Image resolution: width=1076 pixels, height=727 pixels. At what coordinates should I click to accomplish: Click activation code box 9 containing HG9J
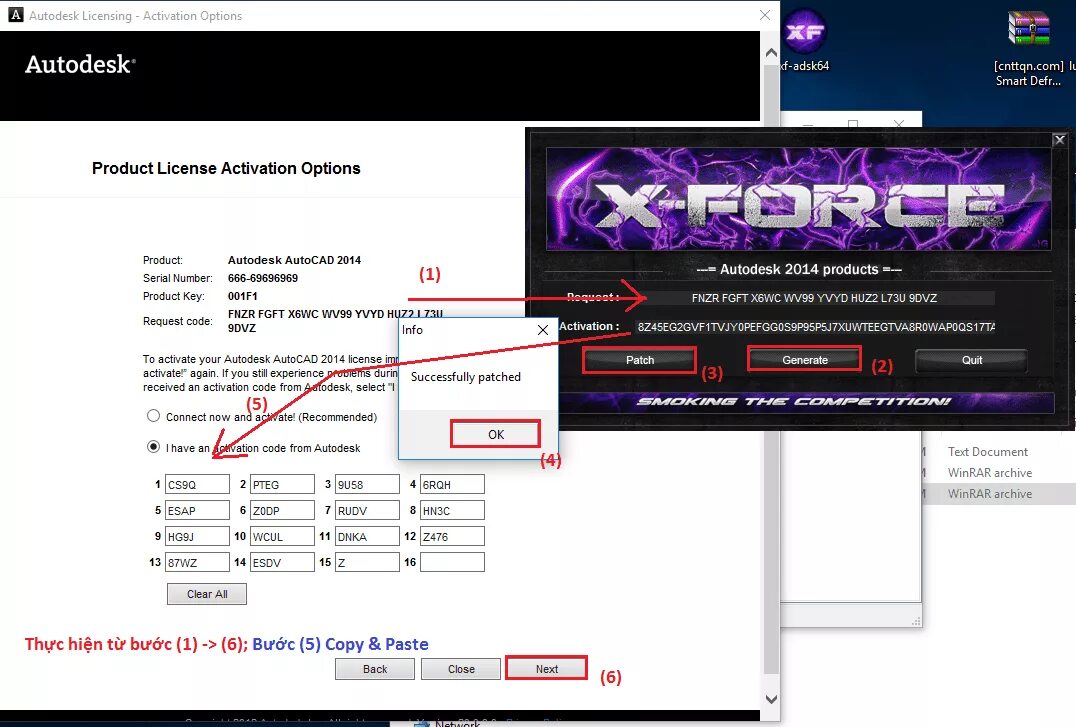click(x=197, y=536)
